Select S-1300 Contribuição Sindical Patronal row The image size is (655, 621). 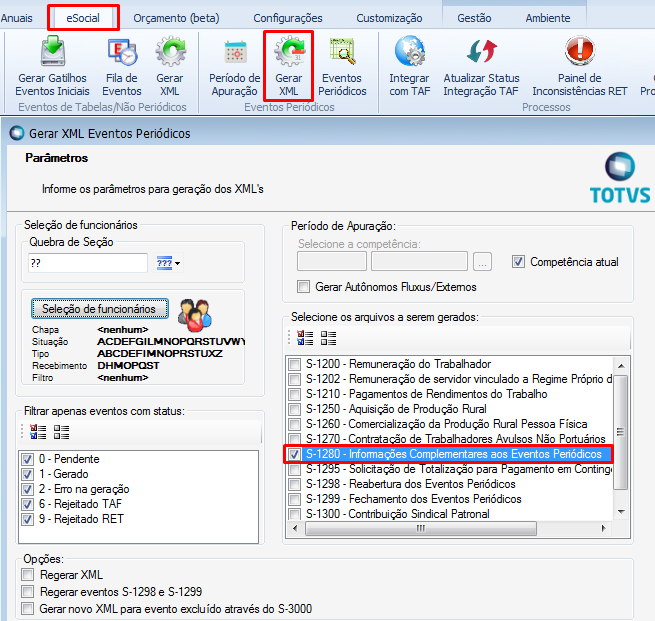click(450, 514)
